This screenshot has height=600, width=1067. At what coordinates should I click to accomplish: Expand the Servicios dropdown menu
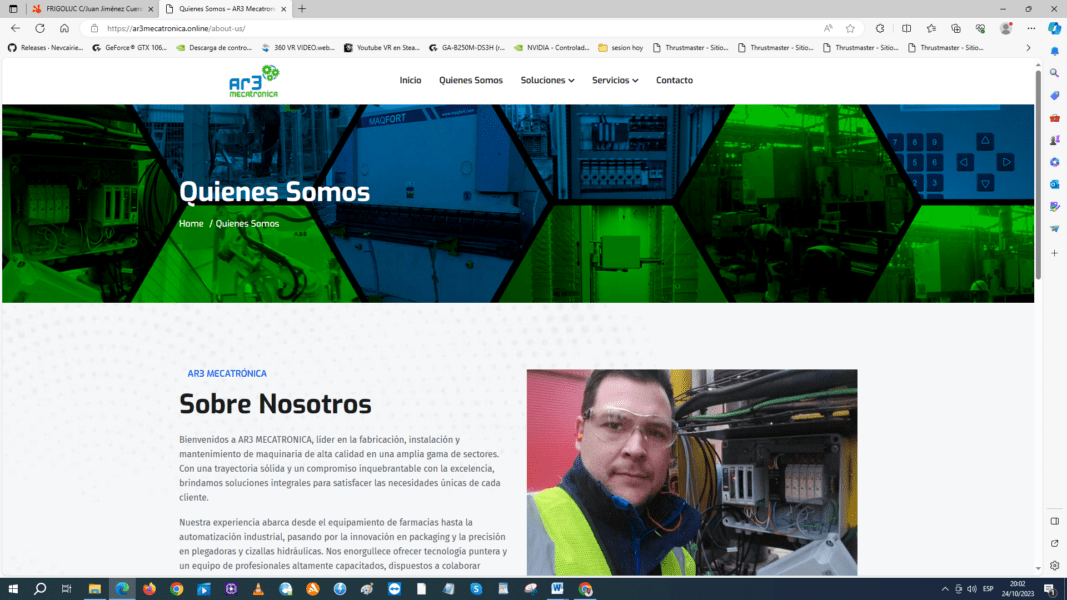[615, 80]
